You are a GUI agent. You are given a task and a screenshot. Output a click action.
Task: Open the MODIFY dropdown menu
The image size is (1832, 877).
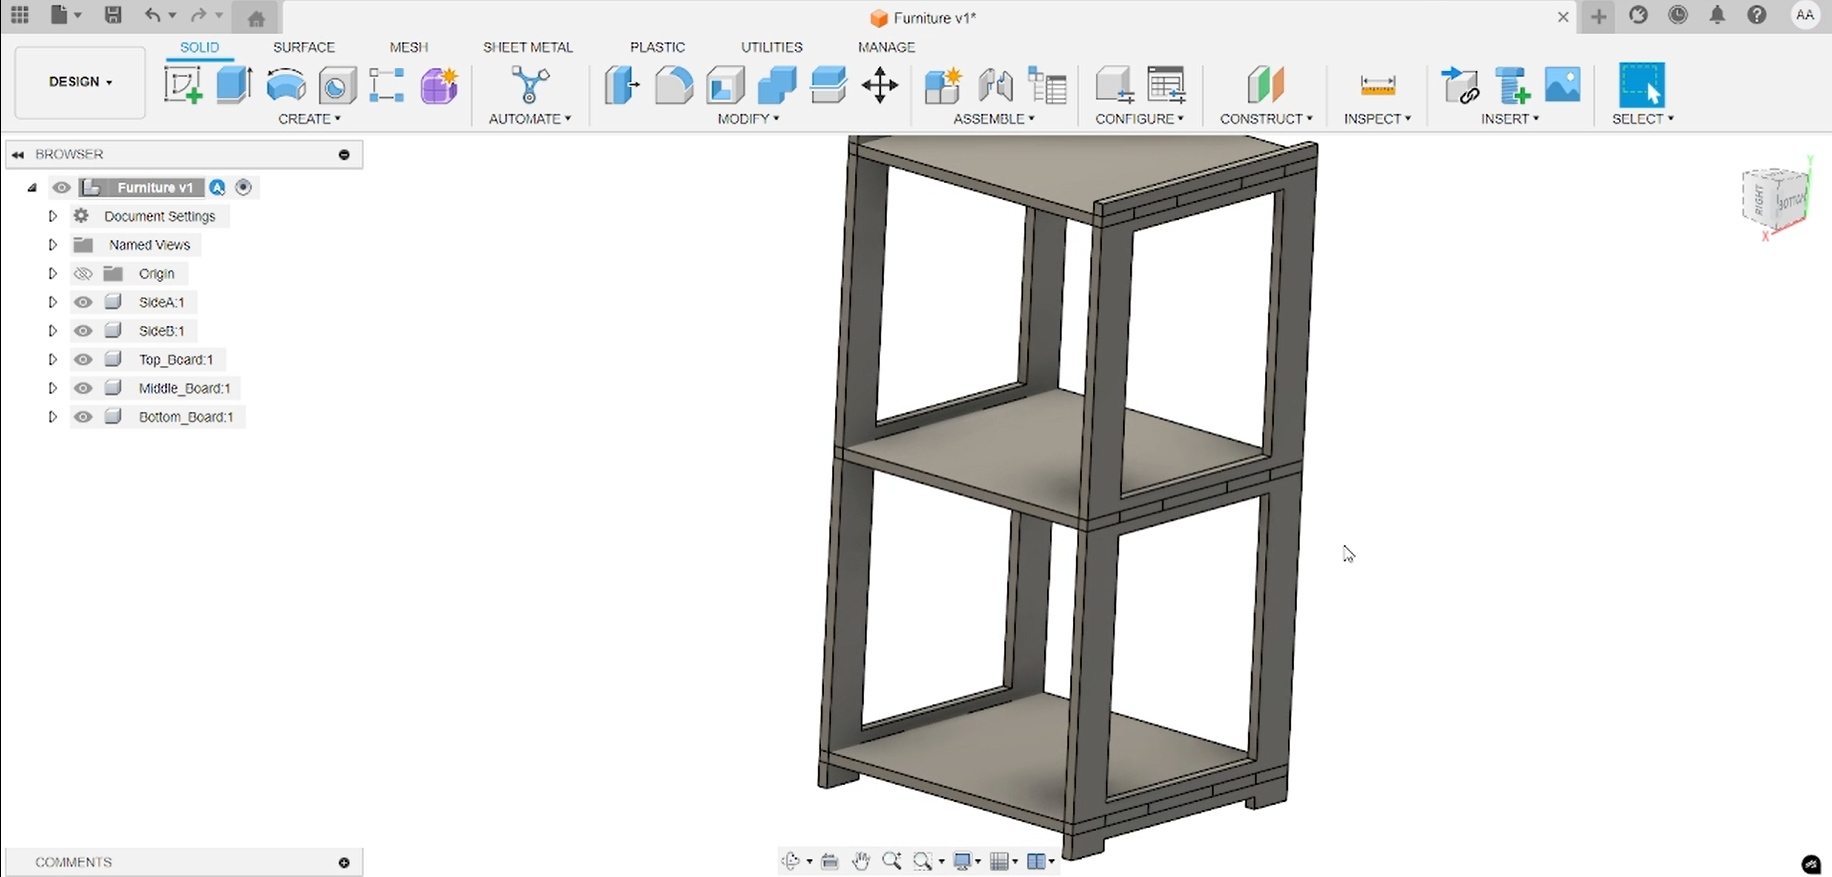748,119
